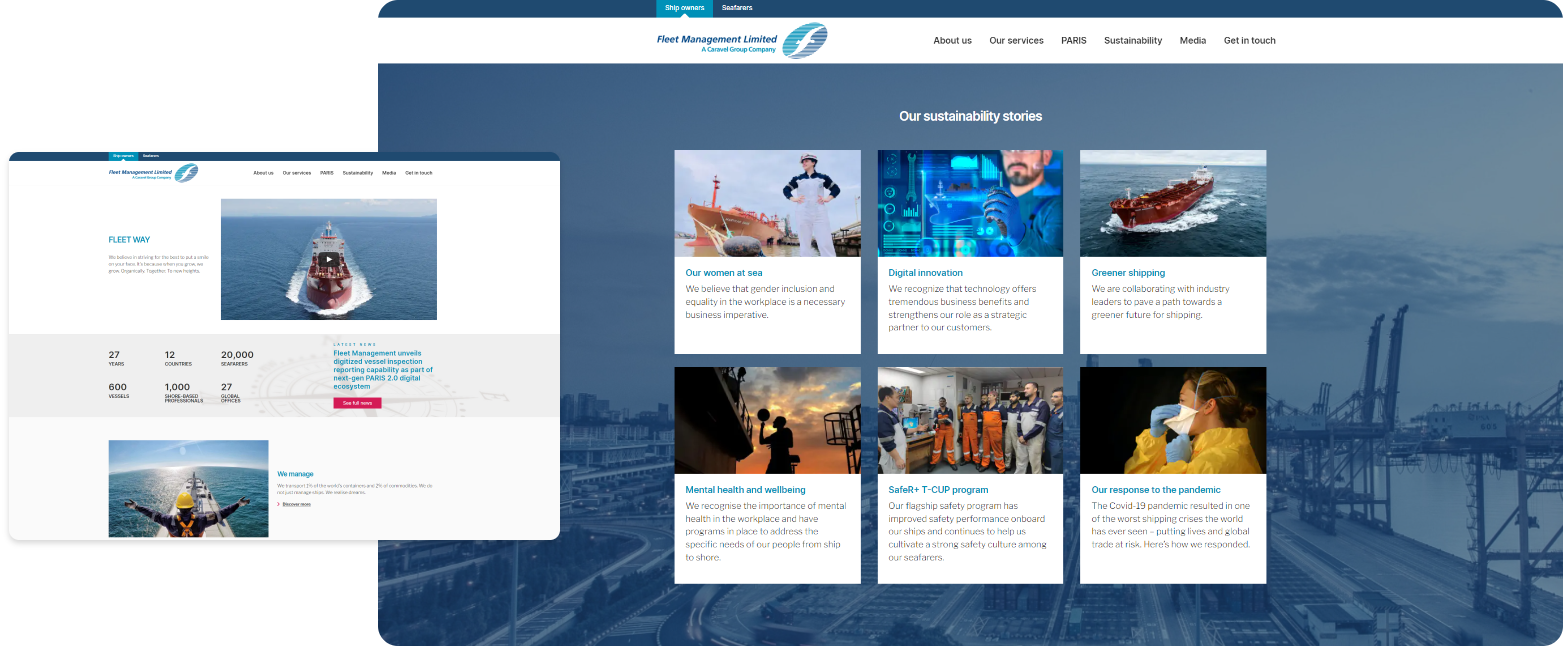Screen dimensions: 1563x646
Task: Click the Get in touch link
Action: click(x=1249, y=40)
